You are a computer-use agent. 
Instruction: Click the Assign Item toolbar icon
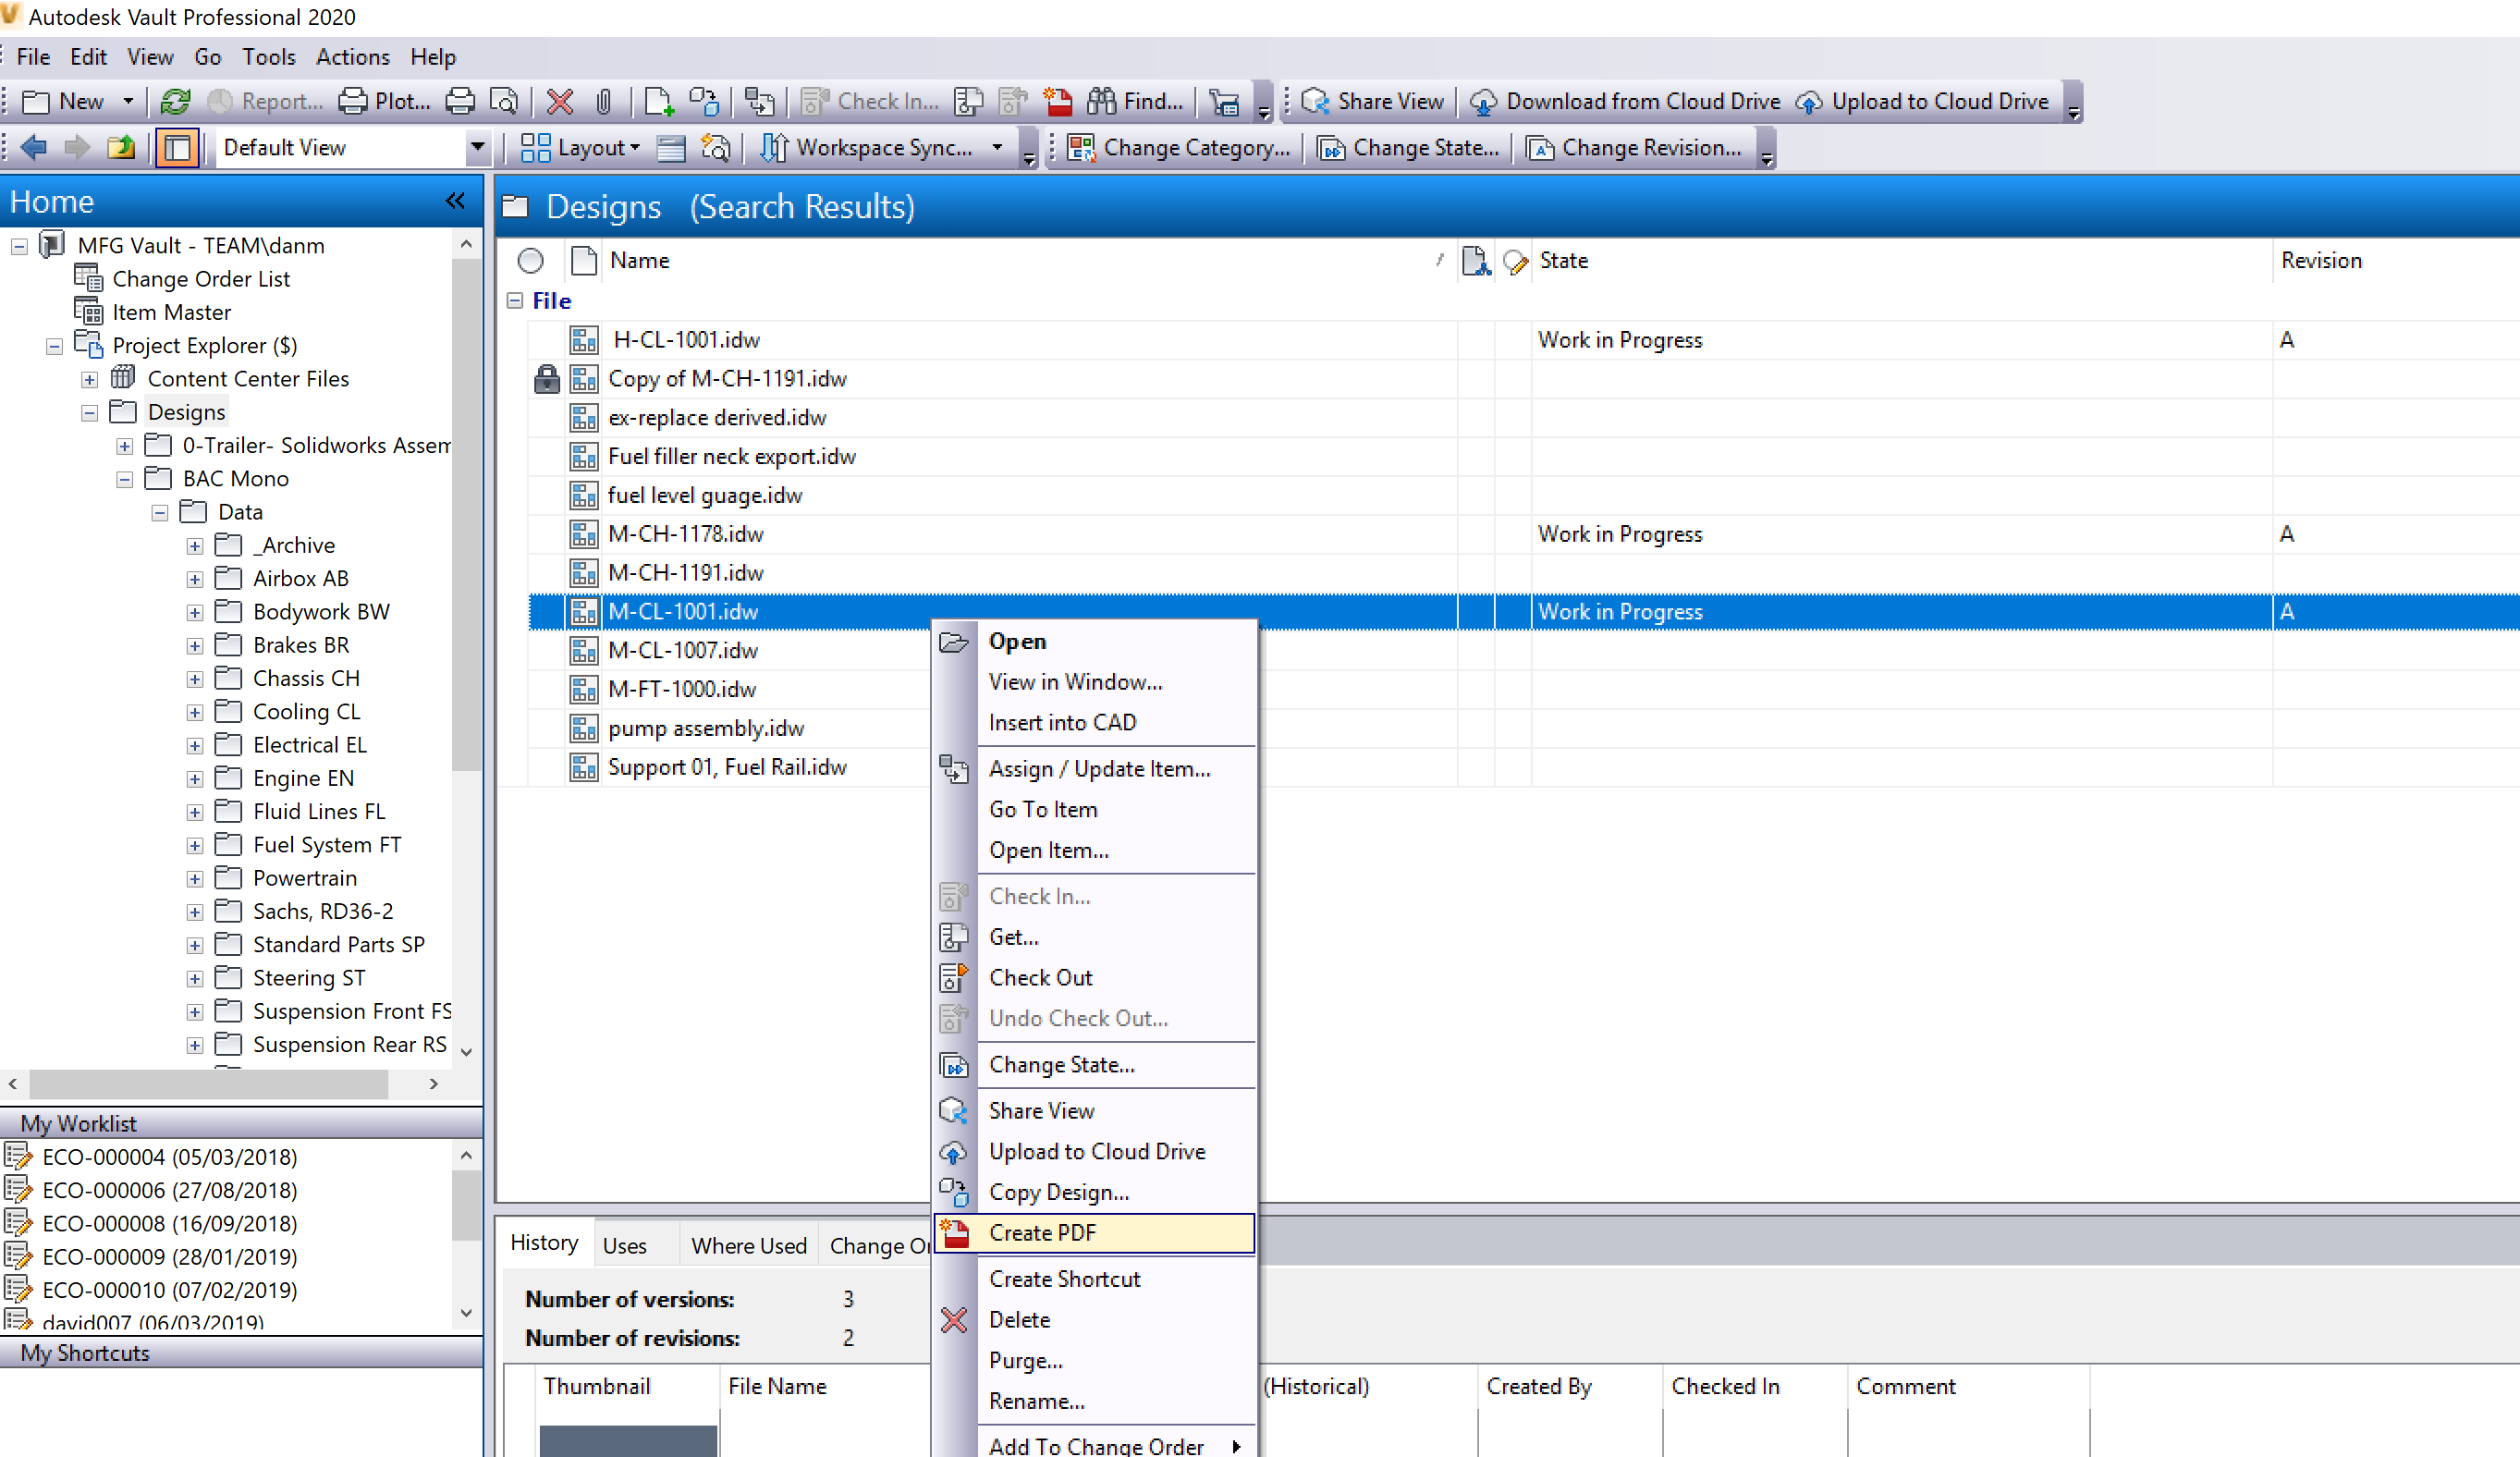click(759, 101)
